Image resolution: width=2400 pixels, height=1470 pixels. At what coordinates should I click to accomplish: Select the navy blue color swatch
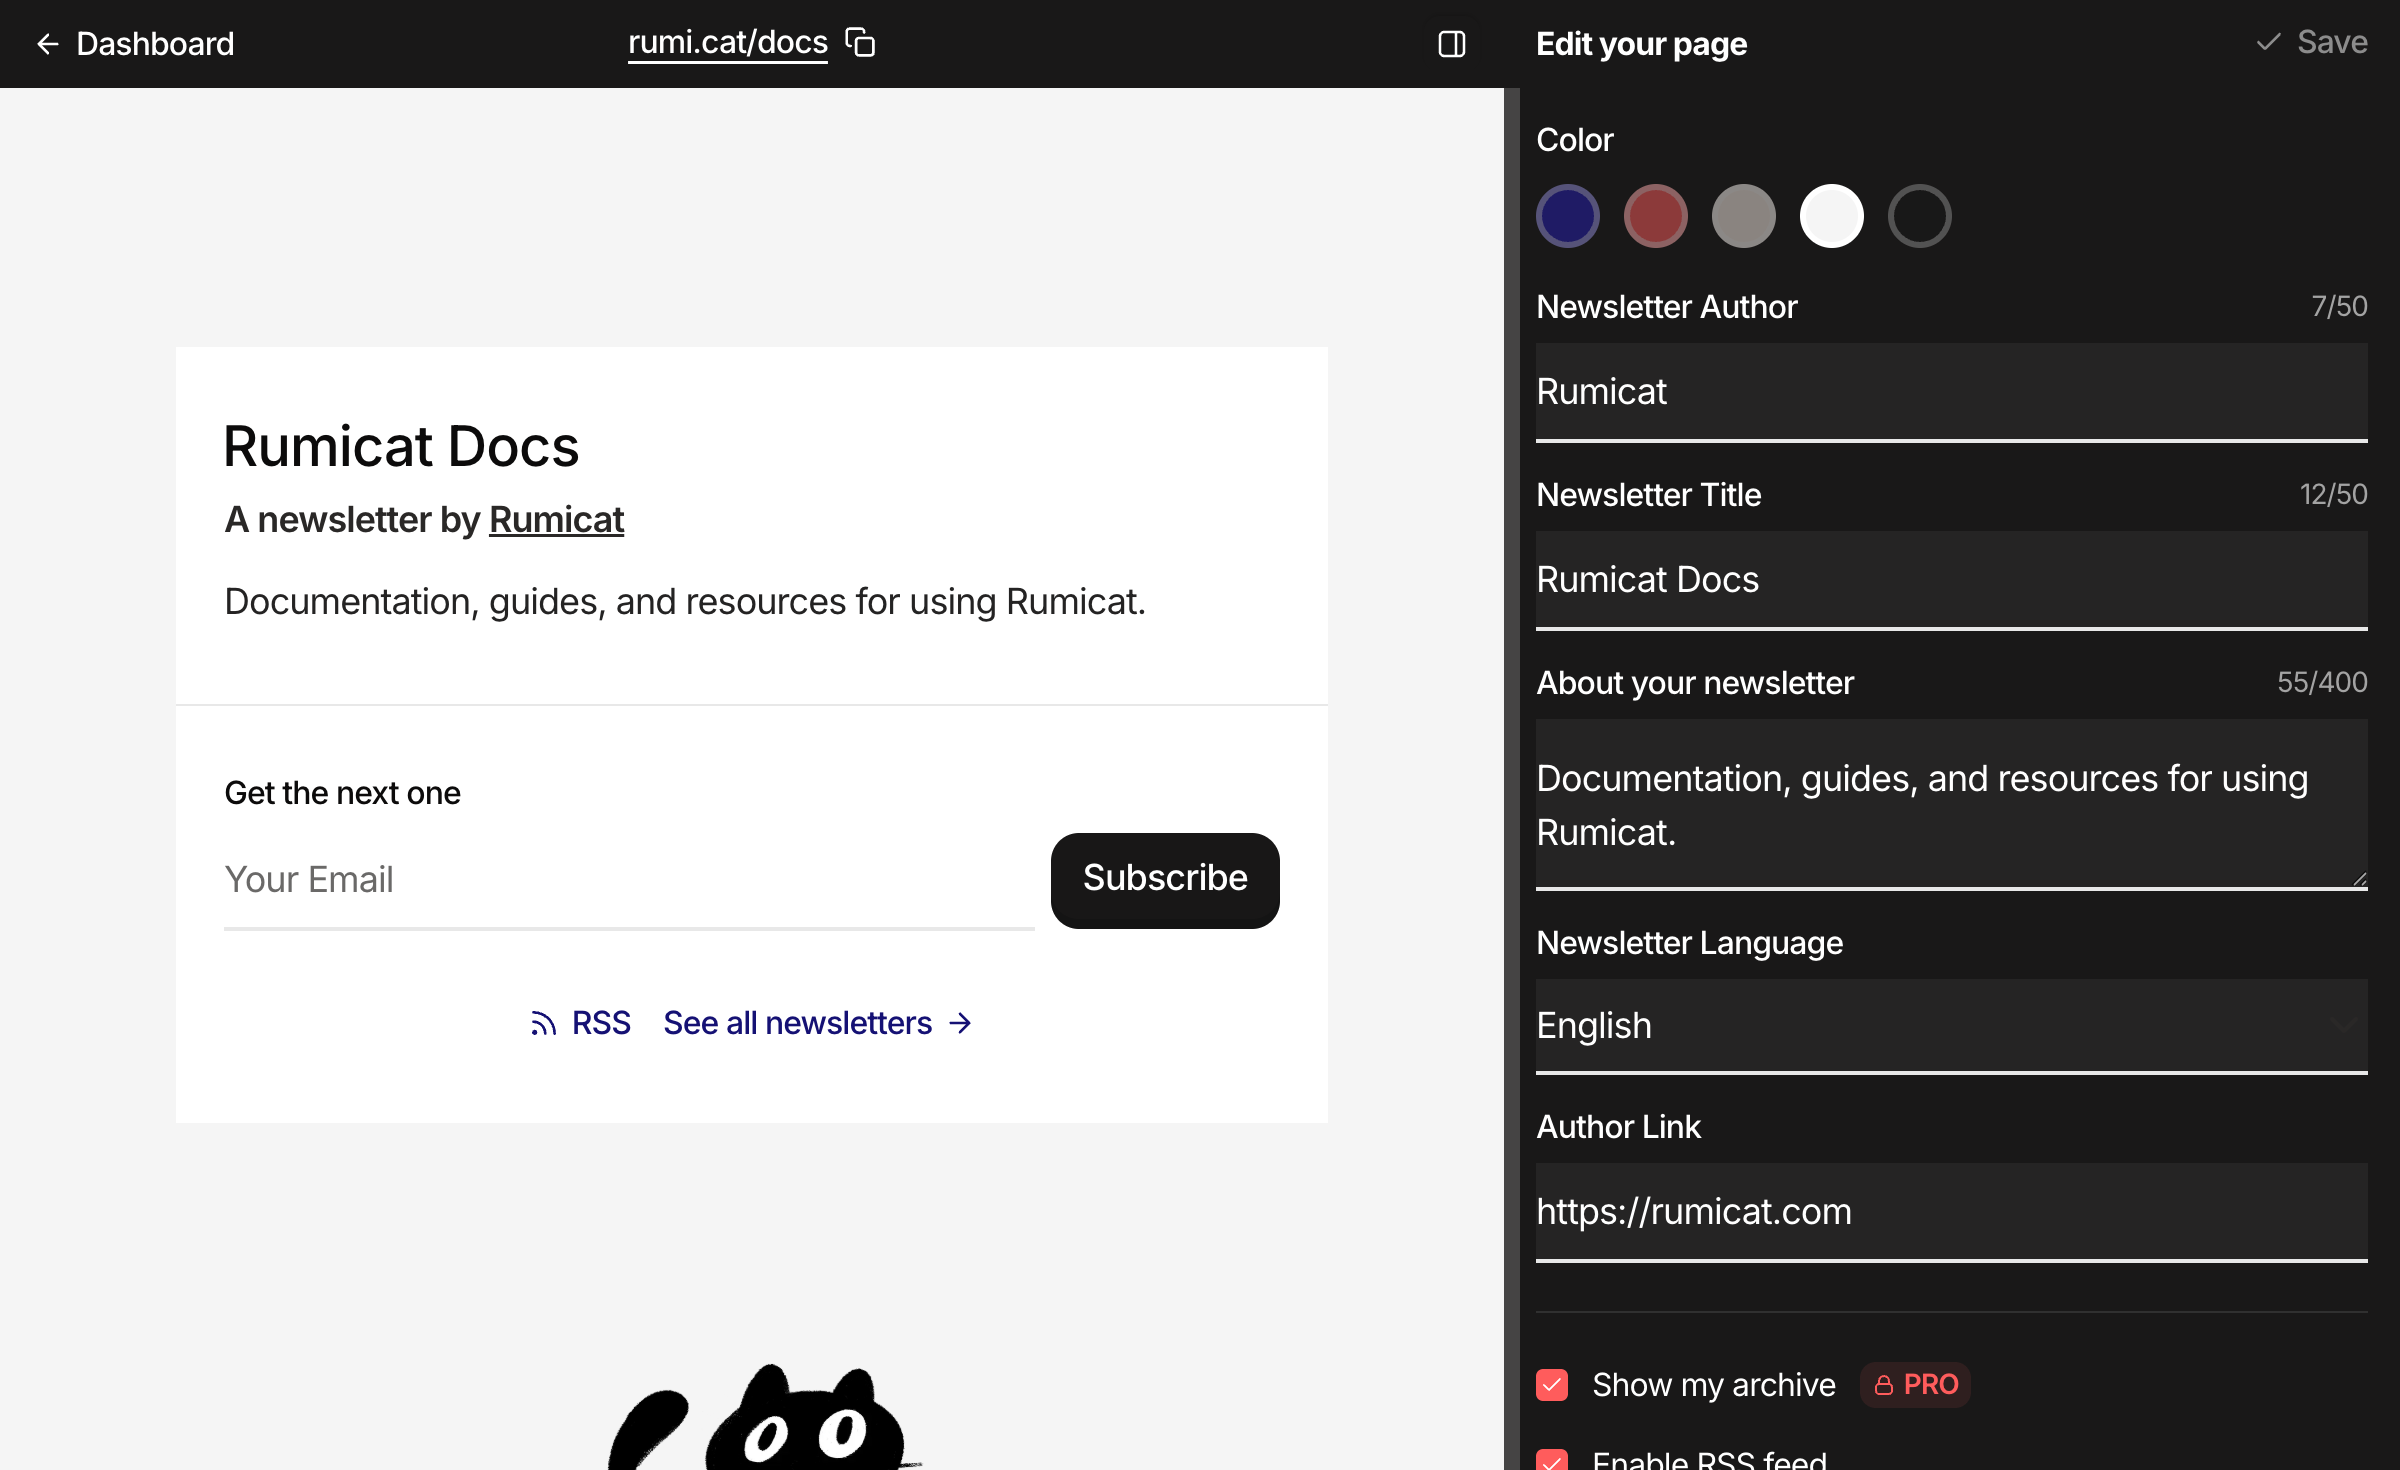pos(1567,216)
